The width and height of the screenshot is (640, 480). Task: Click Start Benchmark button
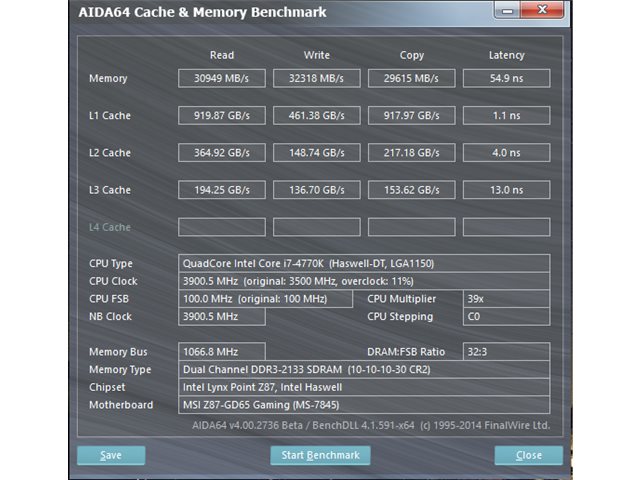point(320,455)
